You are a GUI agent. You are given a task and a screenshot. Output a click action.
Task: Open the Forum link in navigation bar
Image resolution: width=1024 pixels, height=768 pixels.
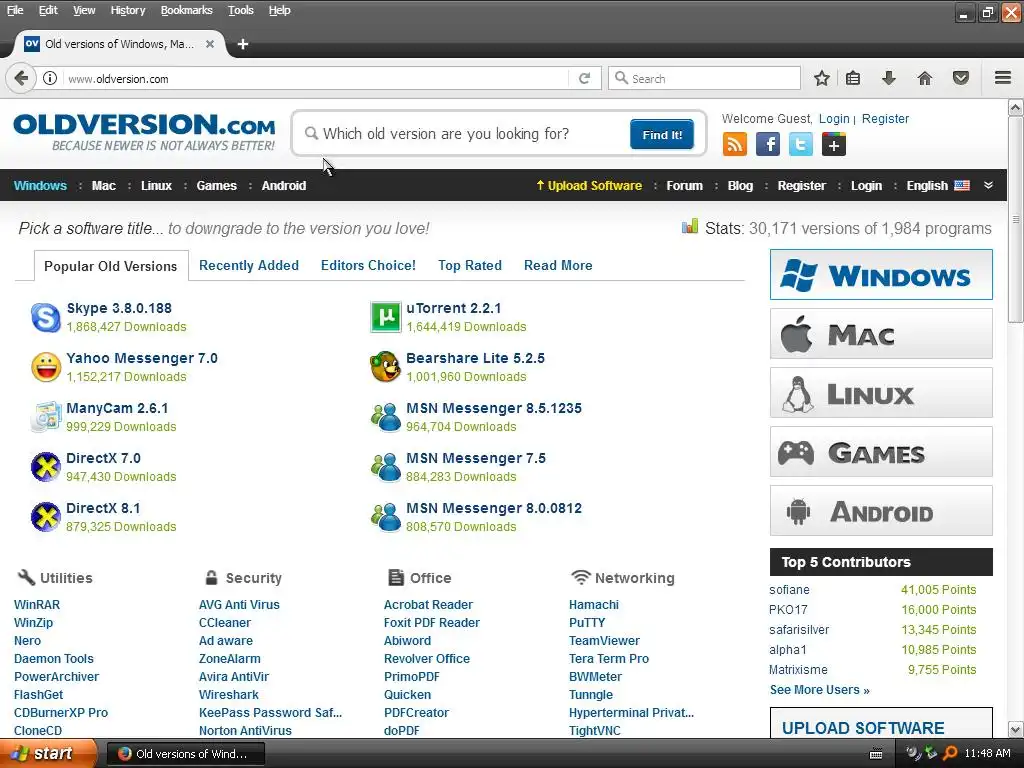(684, 185)
